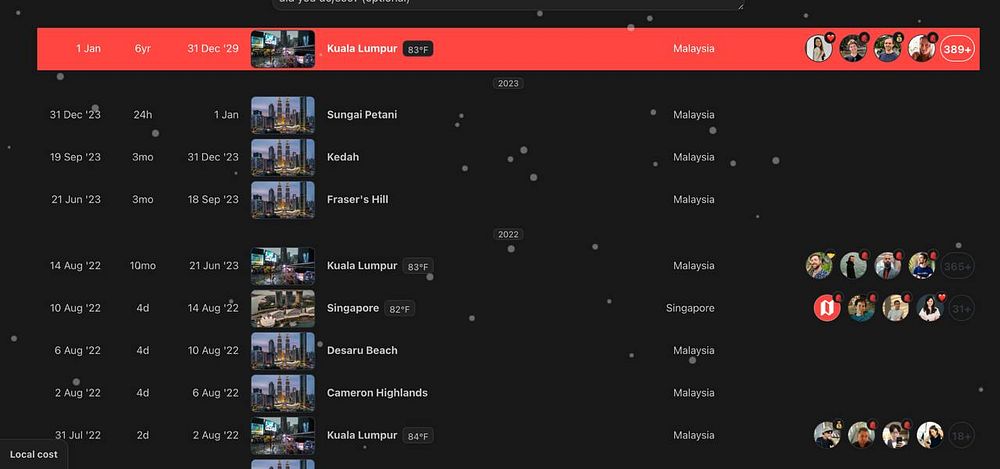Open the highlighted Kuala Lumpur 1 Jan trip thumbnail
The image size is (1000, 469).
coord(283,48)
